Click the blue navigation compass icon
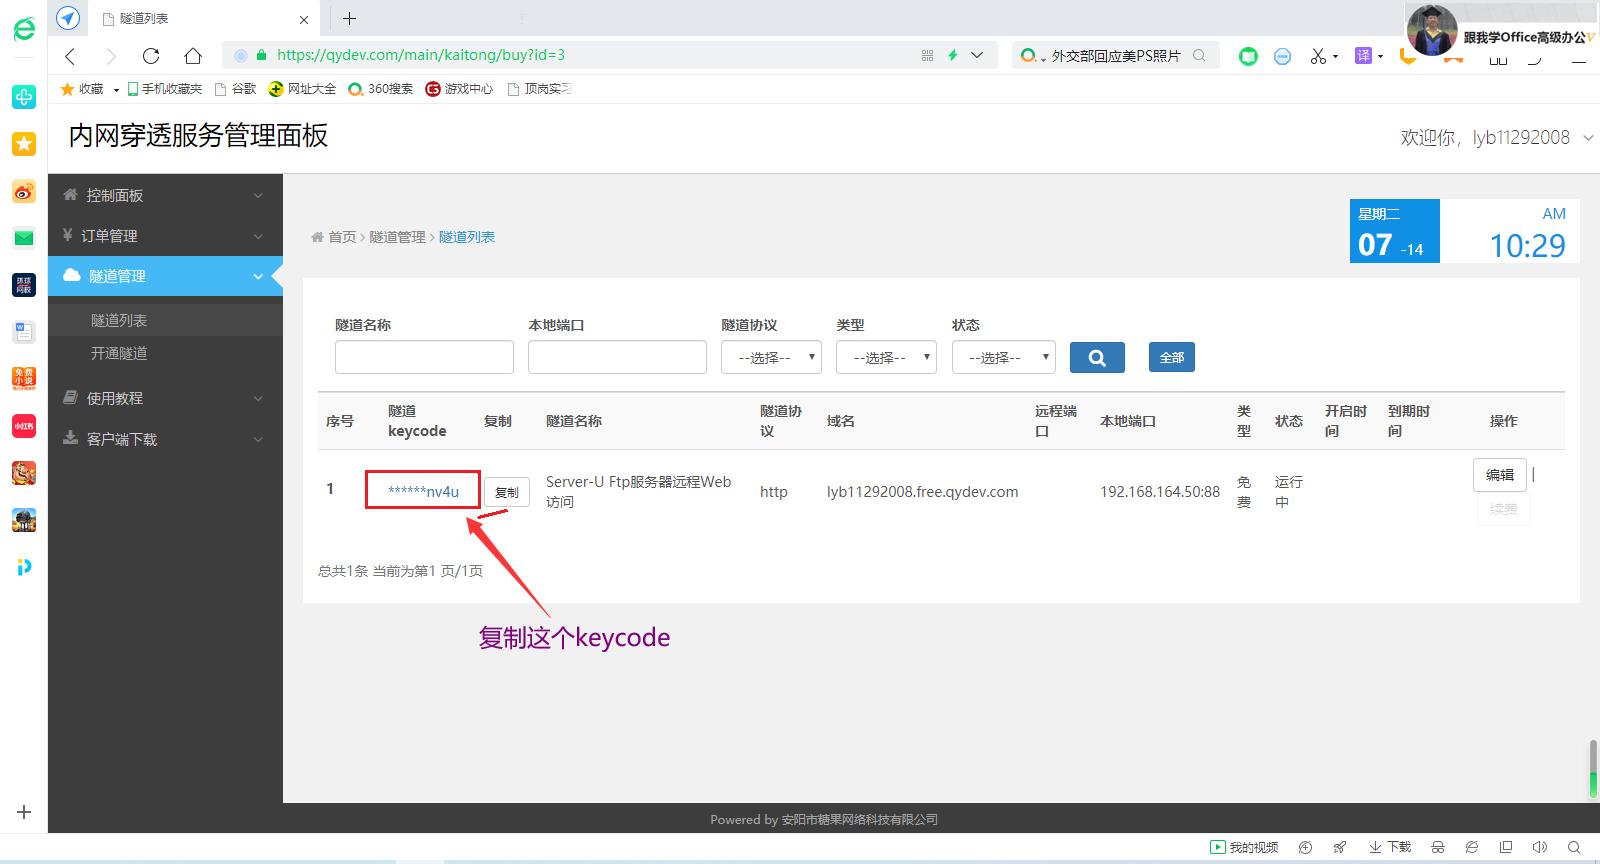Screen dimensions: 1600x864 (x=68, y=18)
